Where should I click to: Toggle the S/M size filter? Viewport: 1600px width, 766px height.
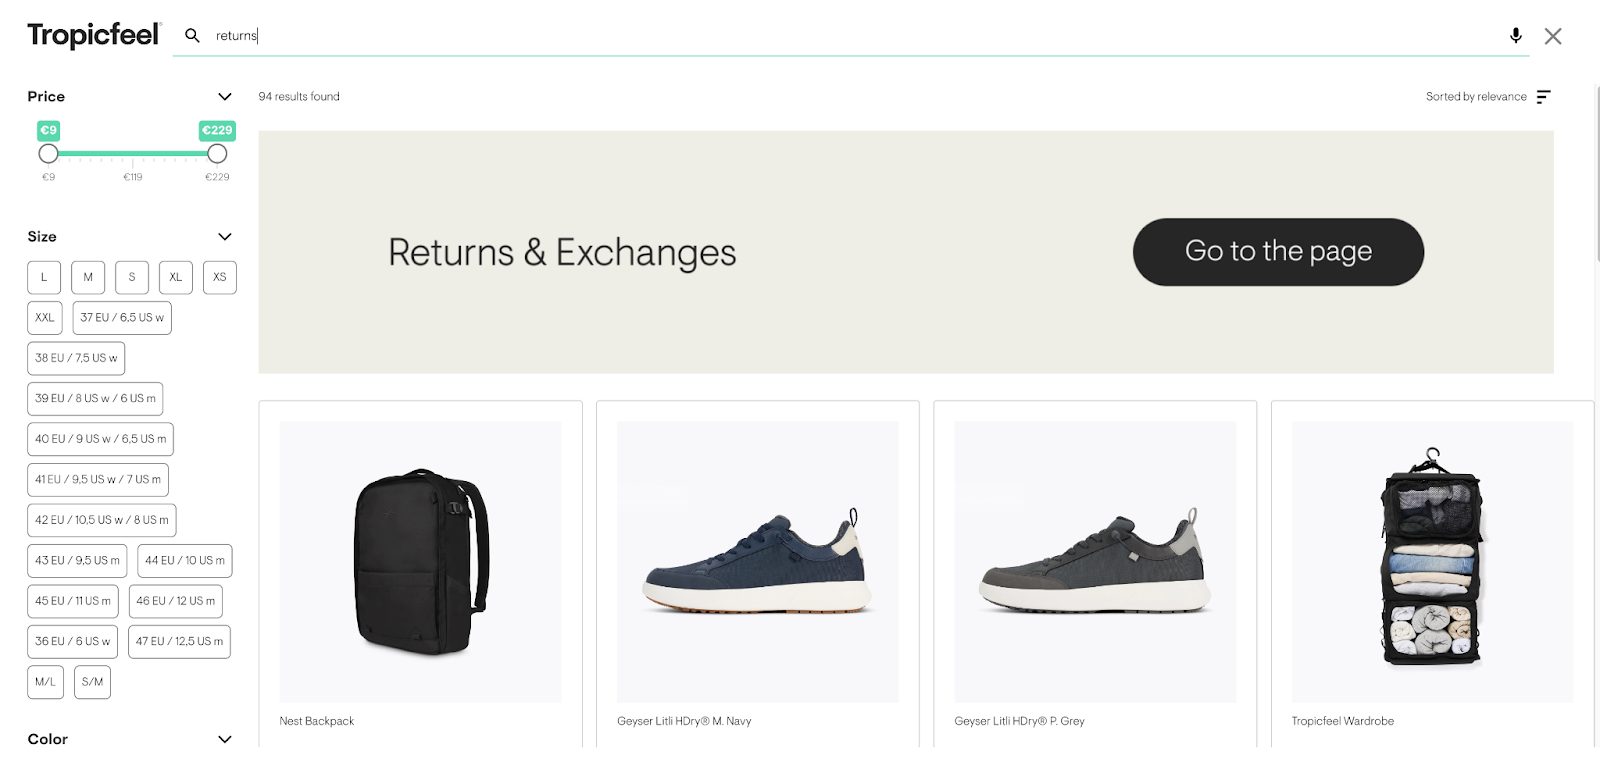pos(92,682)
